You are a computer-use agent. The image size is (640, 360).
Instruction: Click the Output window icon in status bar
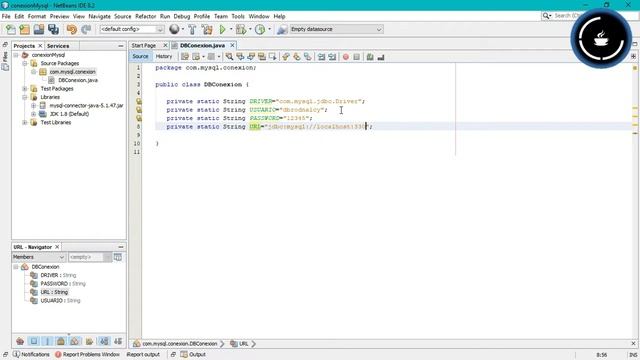coord(184,354)
